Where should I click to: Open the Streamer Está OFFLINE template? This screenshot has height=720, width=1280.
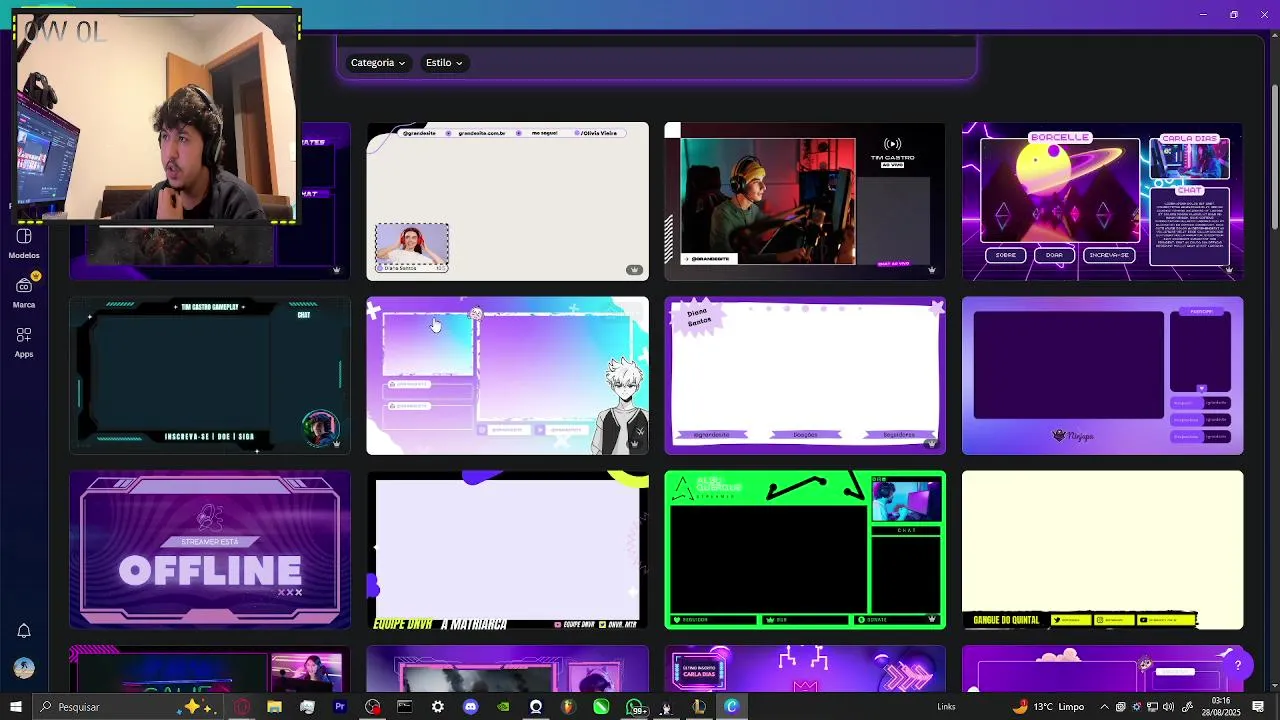210,550
